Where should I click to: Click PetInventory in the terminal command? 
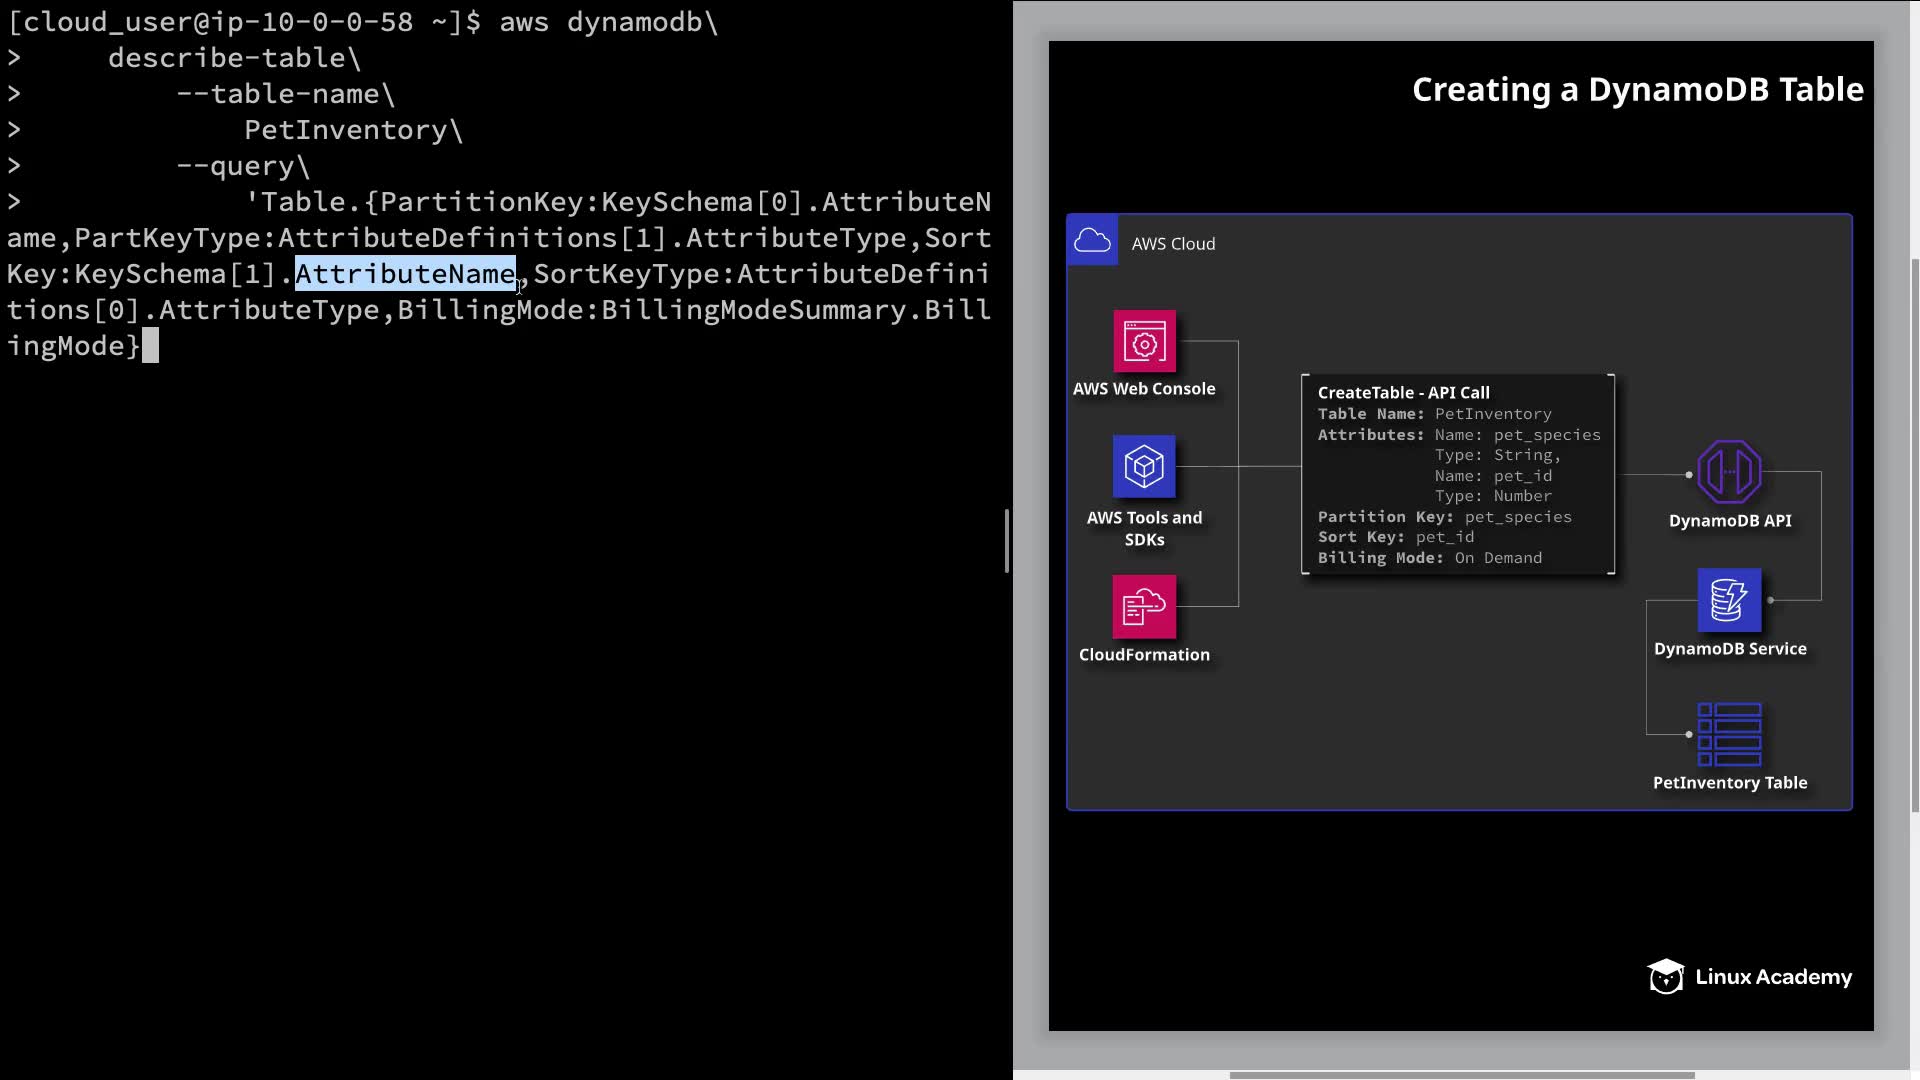coord(346,130)
